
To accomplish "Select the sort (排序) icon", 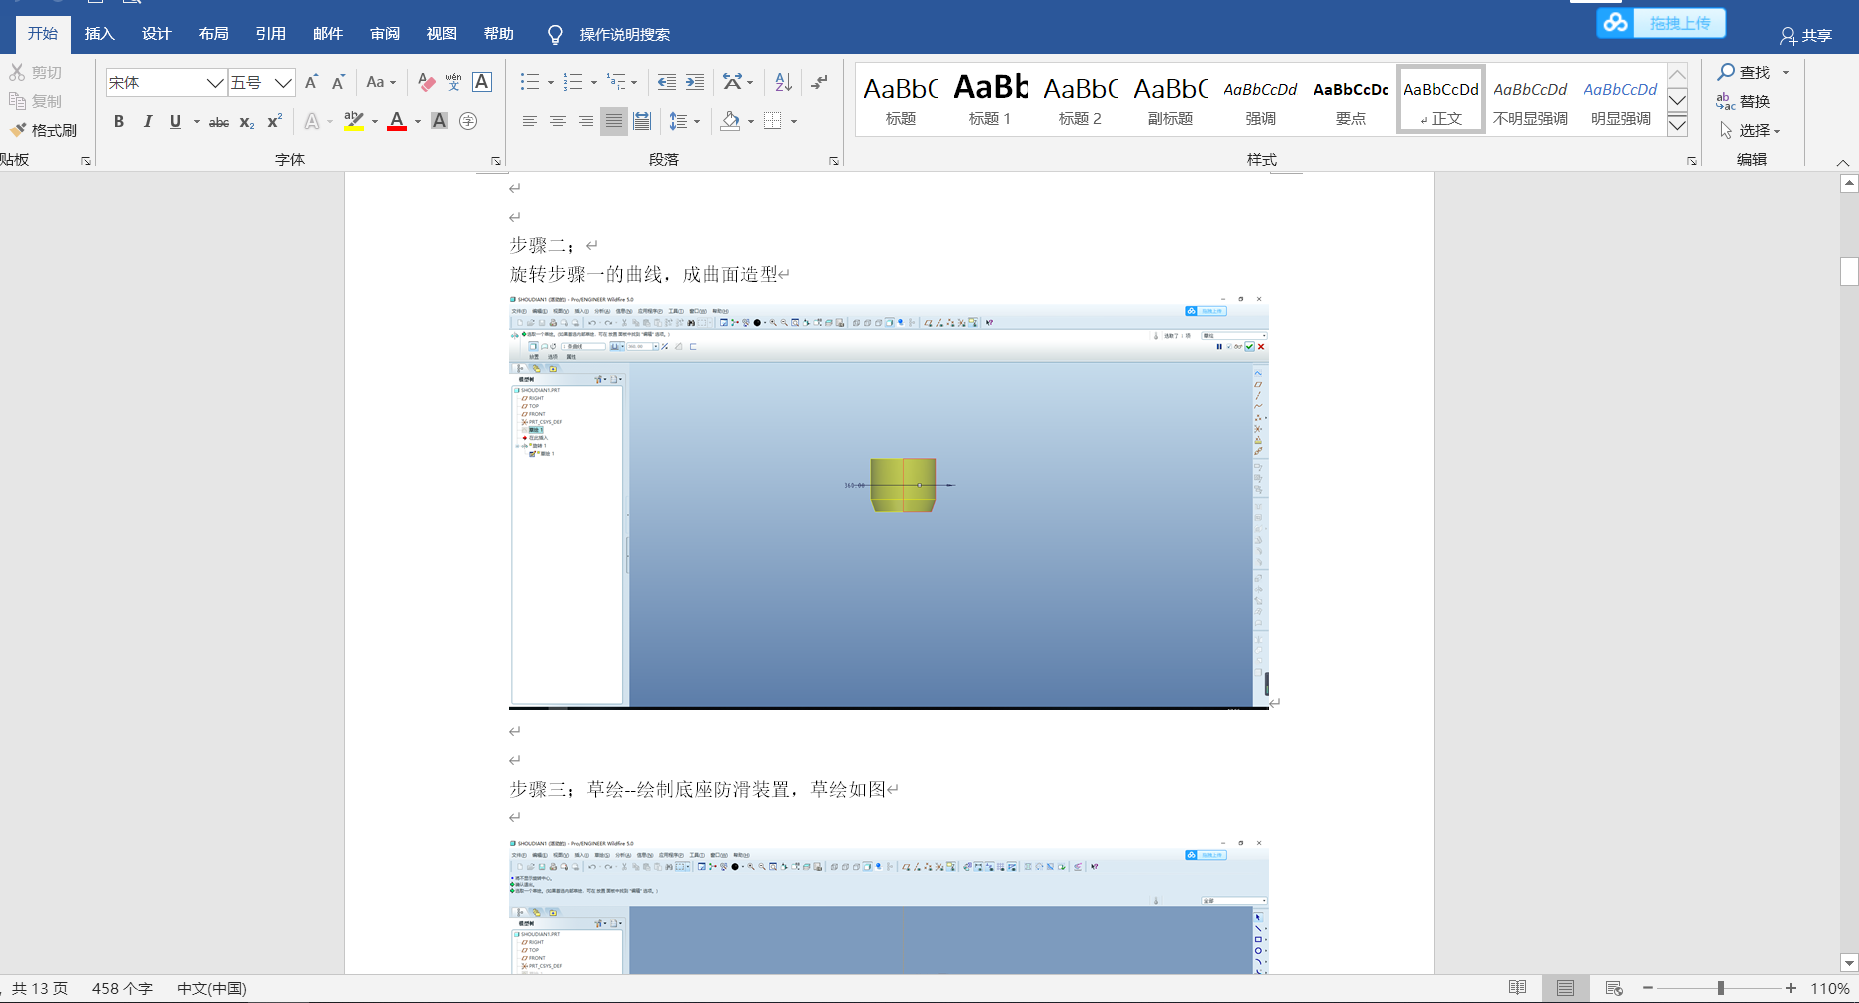I will click(782, 81).
